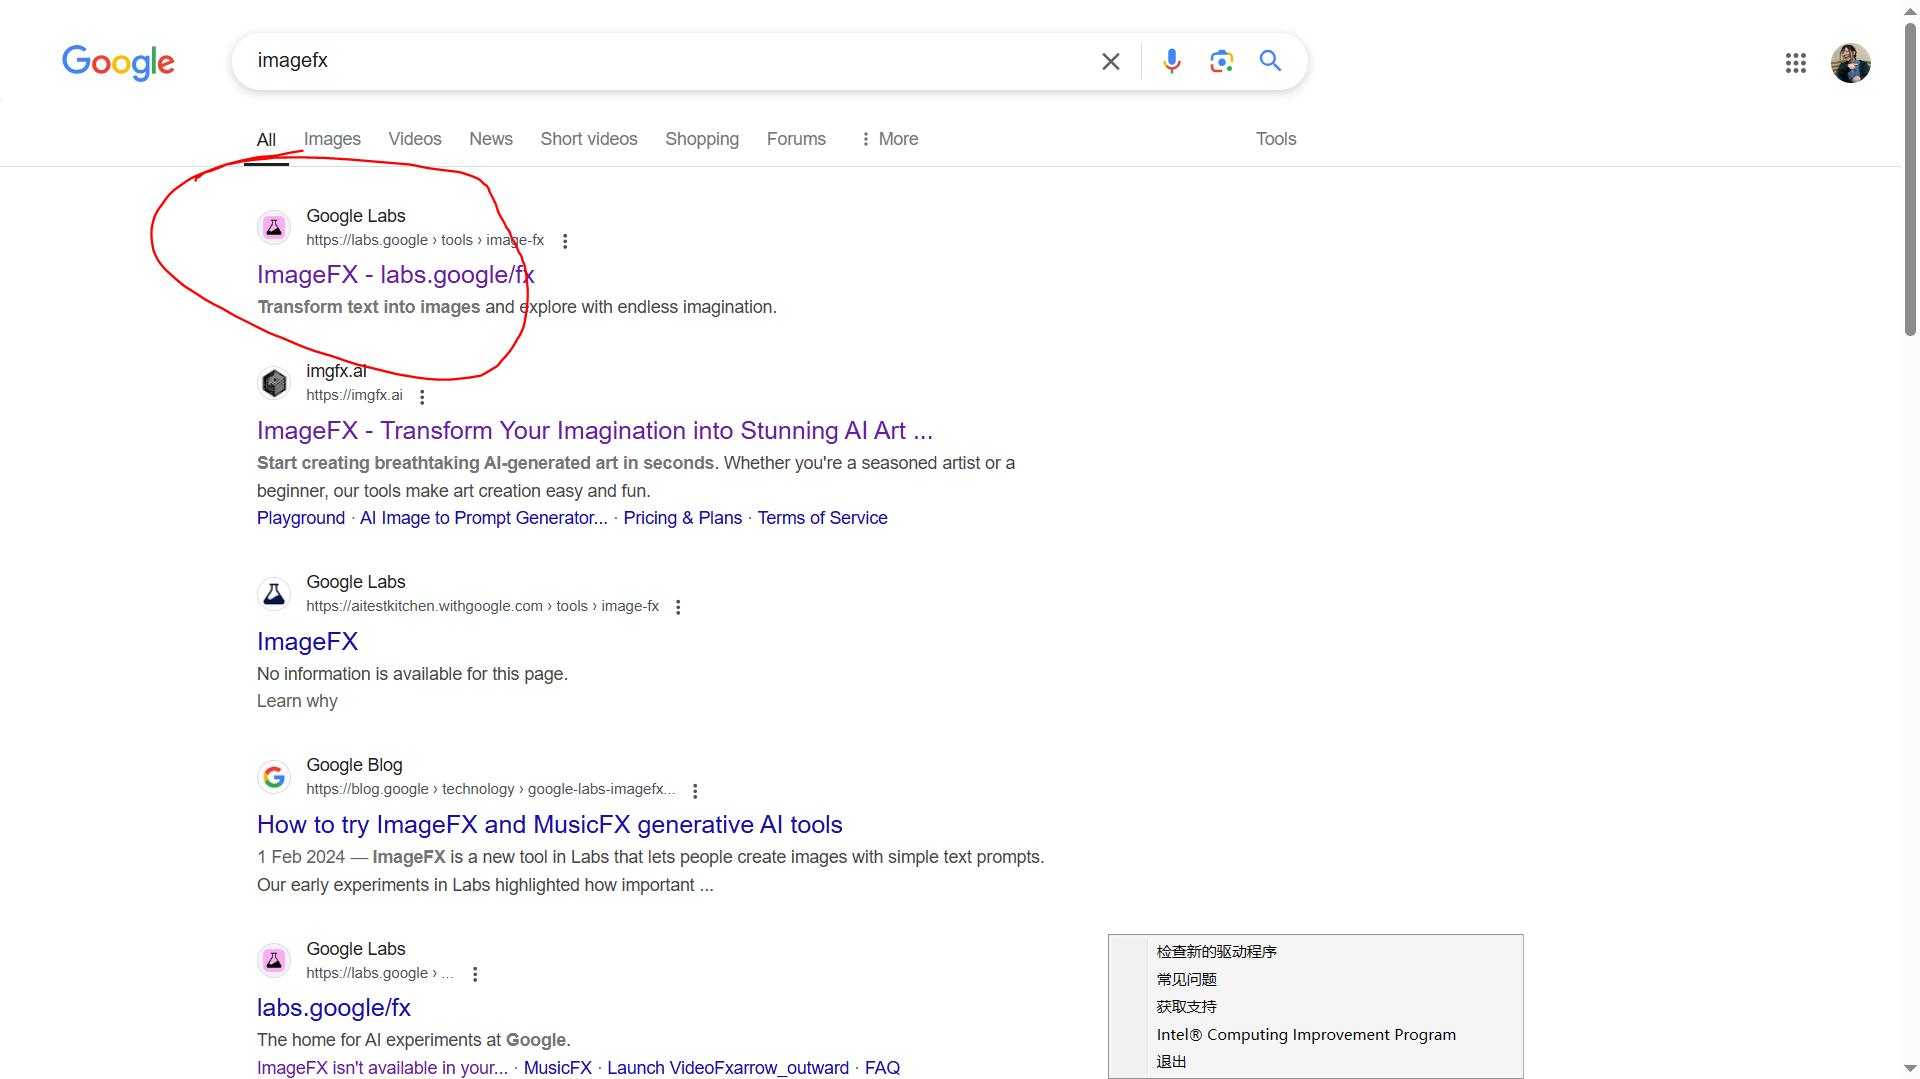
Task: Open How to try ImageFX and MusicFX article
Action: 550,825
